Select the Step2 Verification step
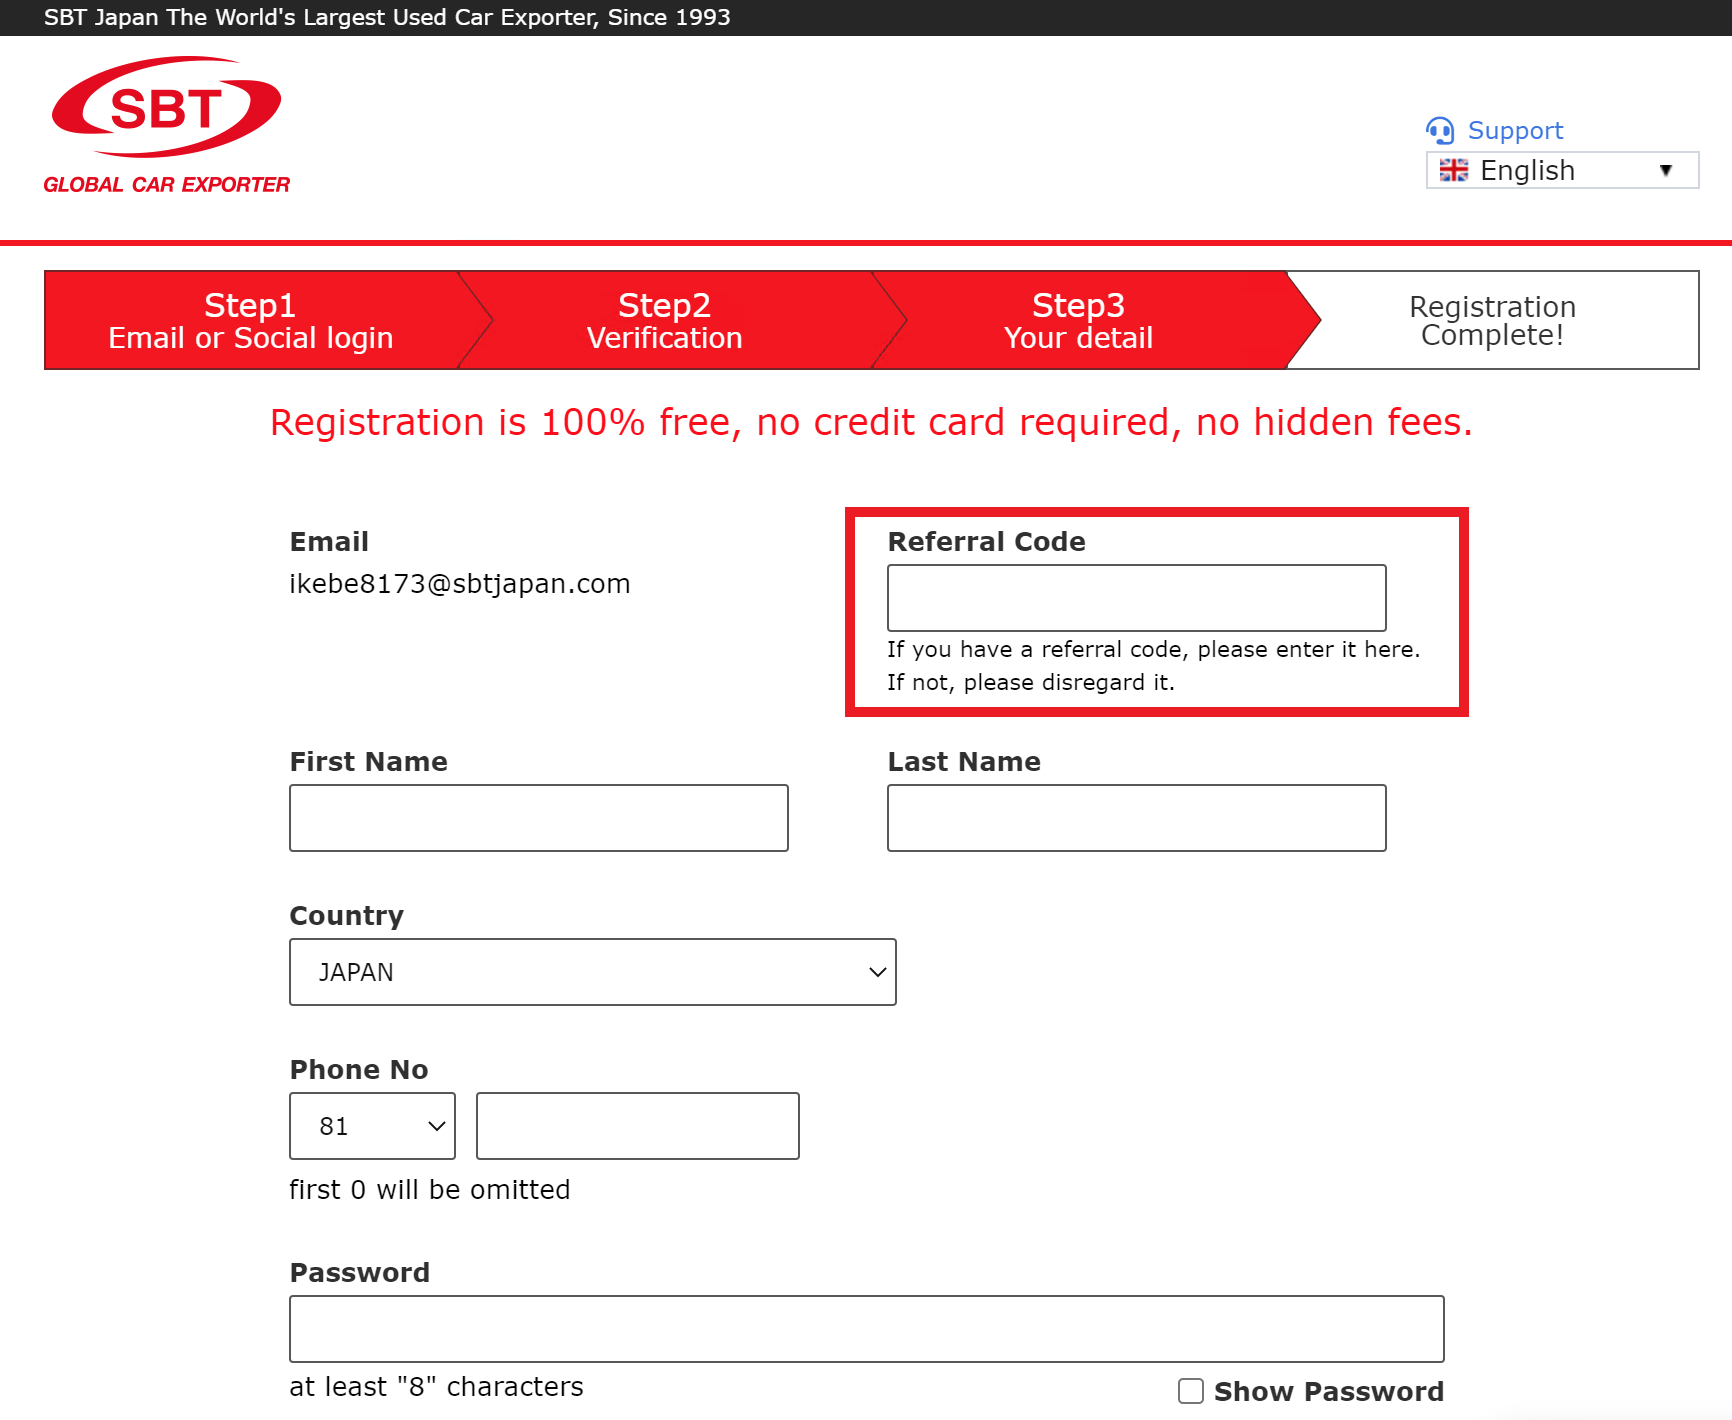The image size is (1732, 1420). [665, 320]
